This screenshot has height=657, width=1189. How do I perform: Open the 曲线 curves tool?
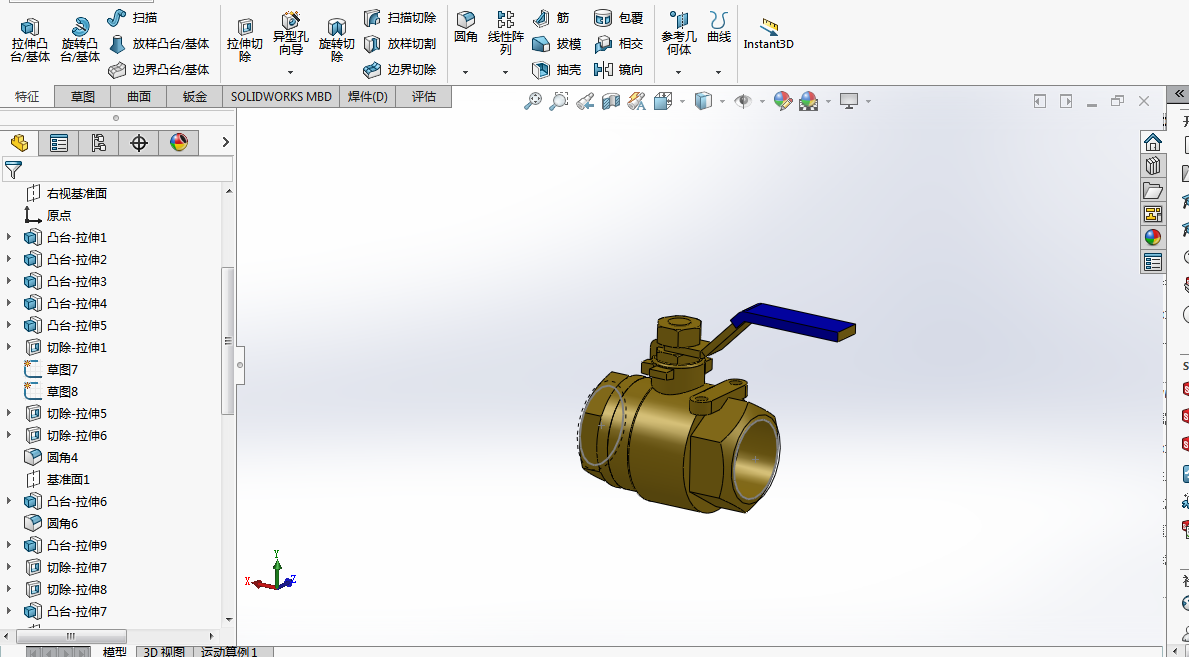coord(718,27)
